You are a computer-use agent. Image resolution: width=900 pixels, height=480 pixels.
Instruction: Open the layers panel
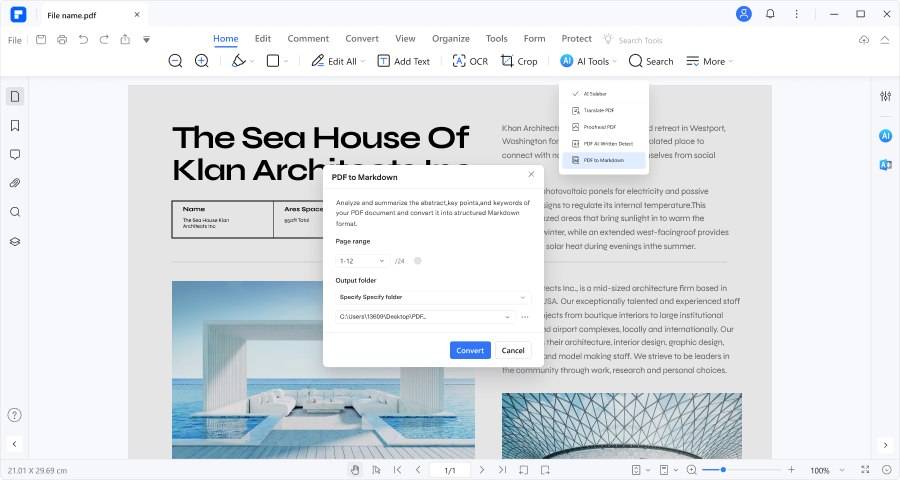click(15, 242)
